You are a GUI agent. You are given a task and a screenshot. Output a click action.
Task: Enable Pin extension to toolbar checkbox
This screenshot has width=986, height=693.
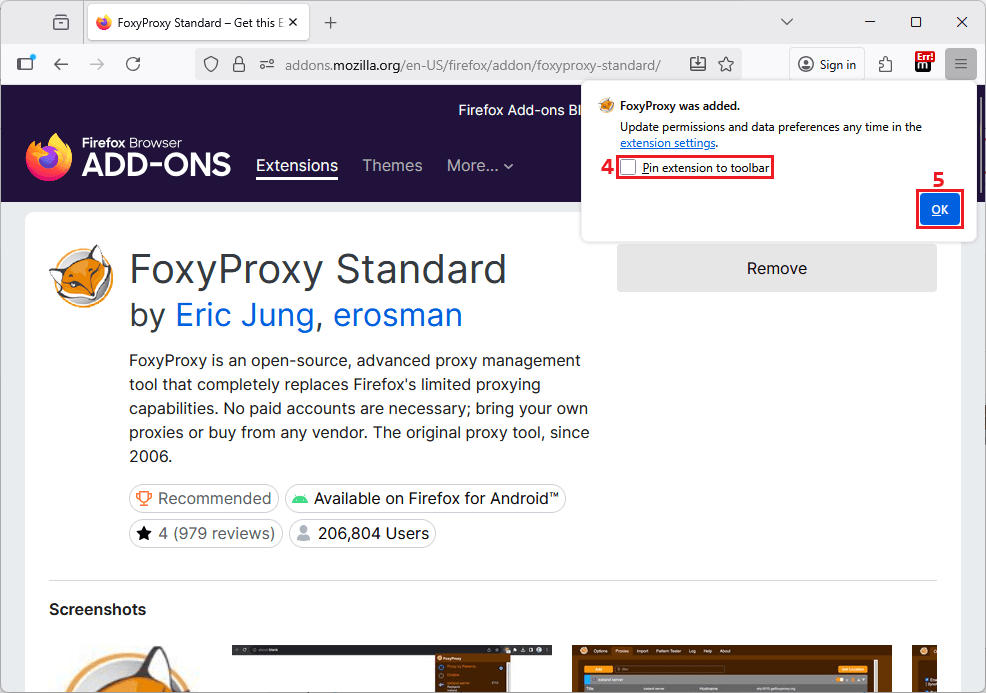(x=628, y=168)
